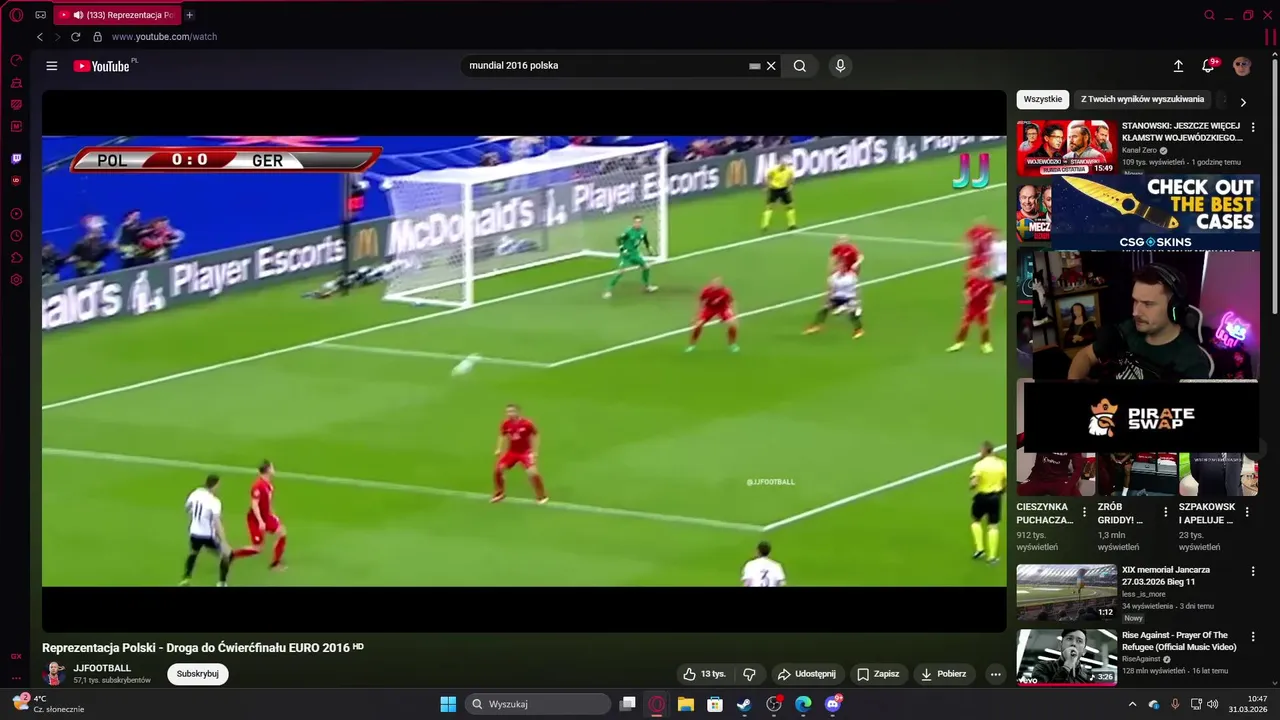Select Z Twoich wyników wyszukiwania chip
This screenshot has height=720, width=1280.
1142,99
